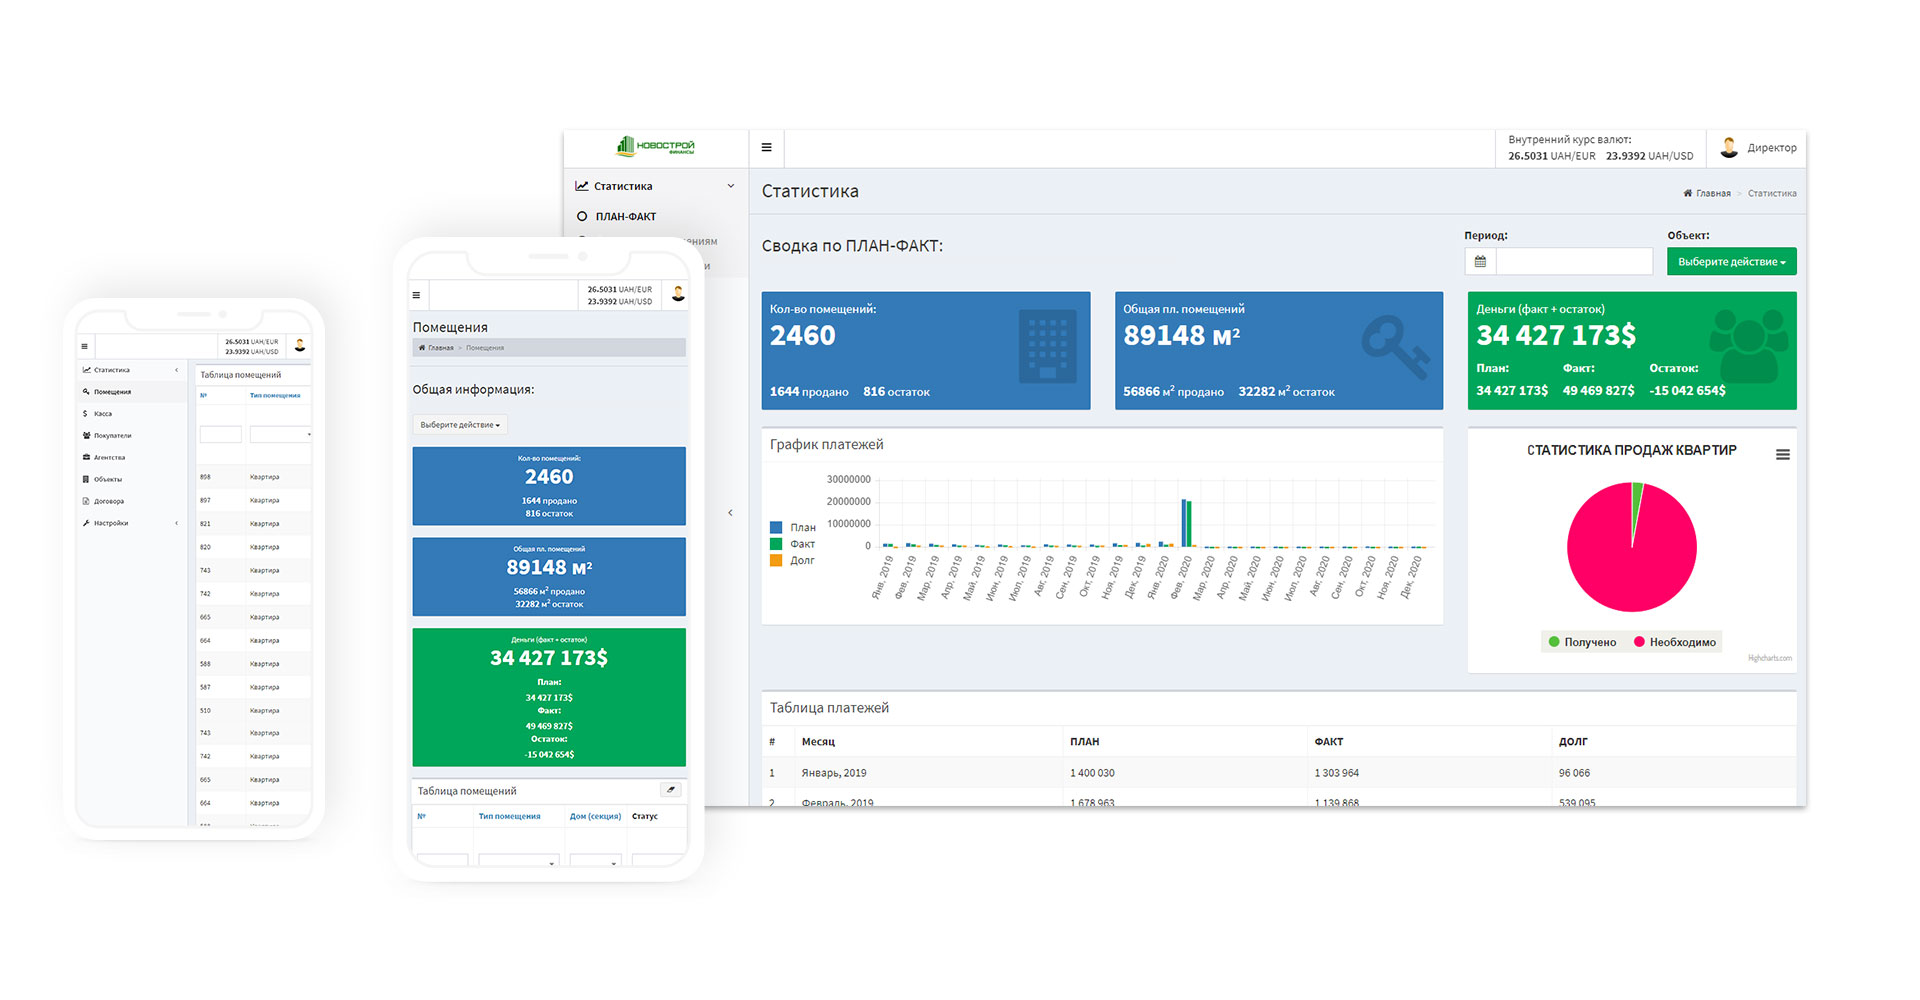Screen dimensions: 1920x1000
Task: Click the building icon in Кол-во помещений card
Action: click(1047, 346)
